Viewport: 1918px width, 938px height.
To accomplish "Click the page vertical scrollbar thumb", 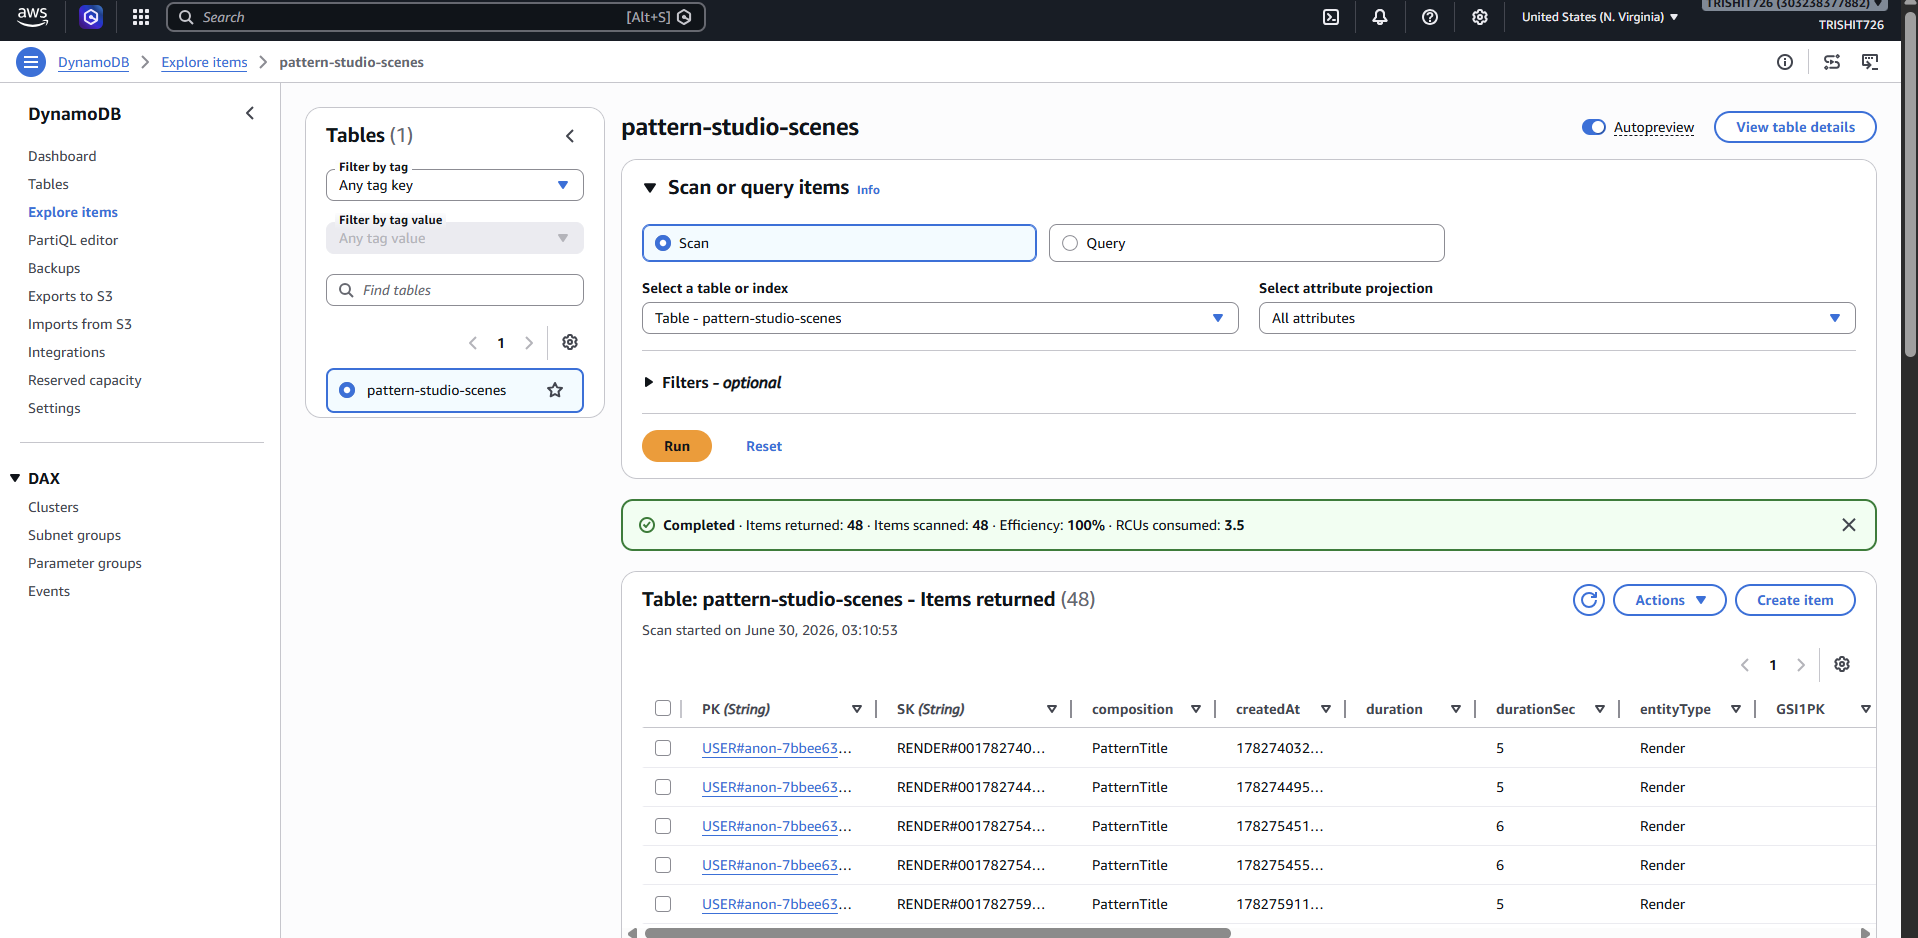I will pyautogui.click(x=1910, y=185).
